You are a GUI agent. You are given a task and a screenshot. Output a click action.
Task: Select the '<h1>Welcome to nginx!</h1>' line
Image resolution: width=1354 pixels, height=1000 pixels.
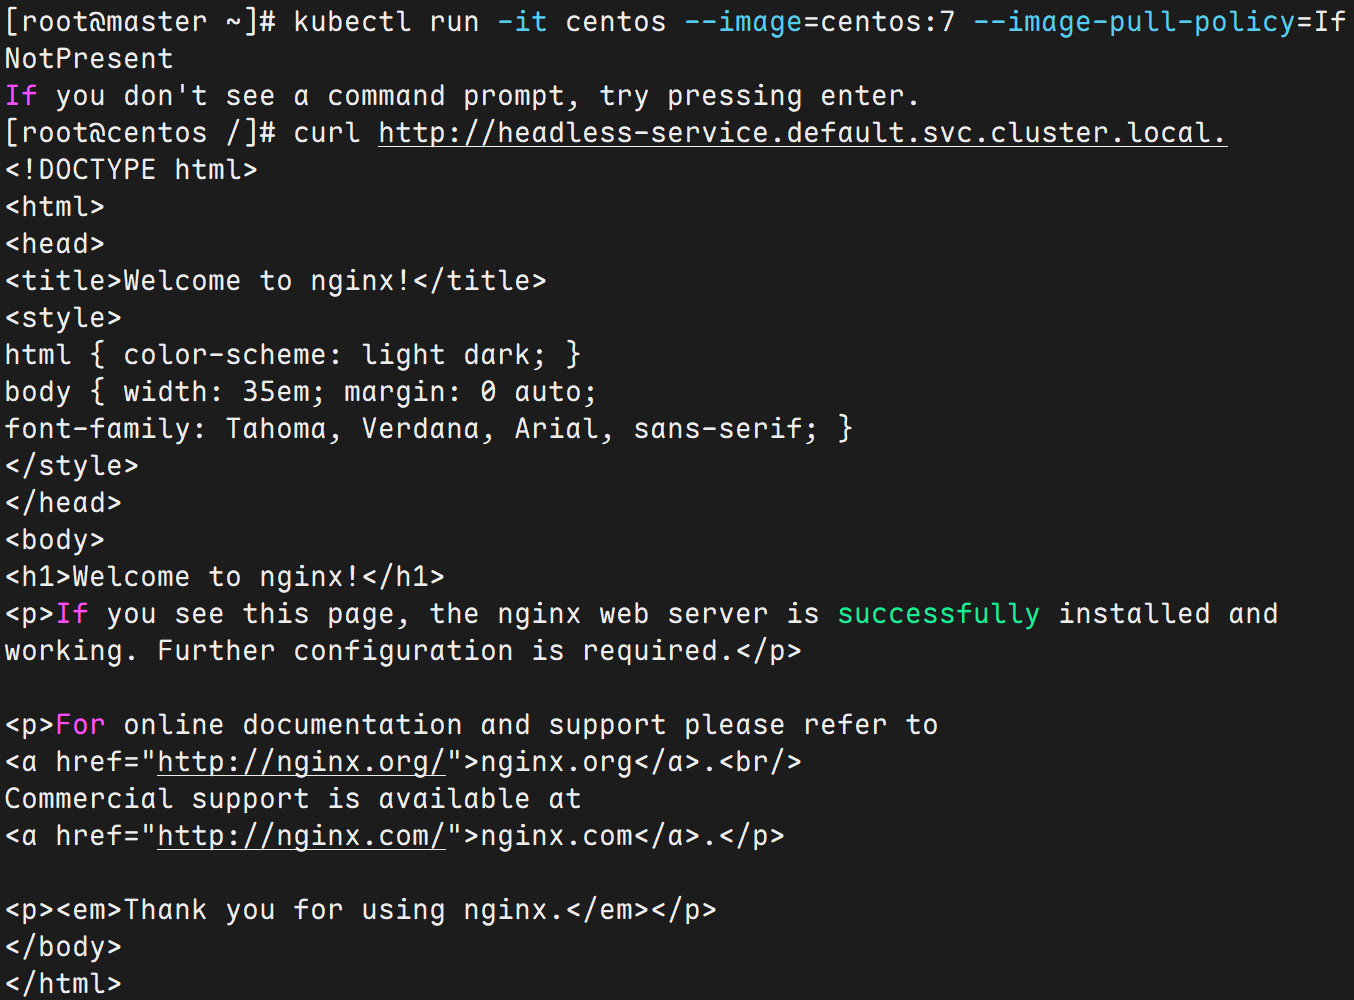pos(225,577)
